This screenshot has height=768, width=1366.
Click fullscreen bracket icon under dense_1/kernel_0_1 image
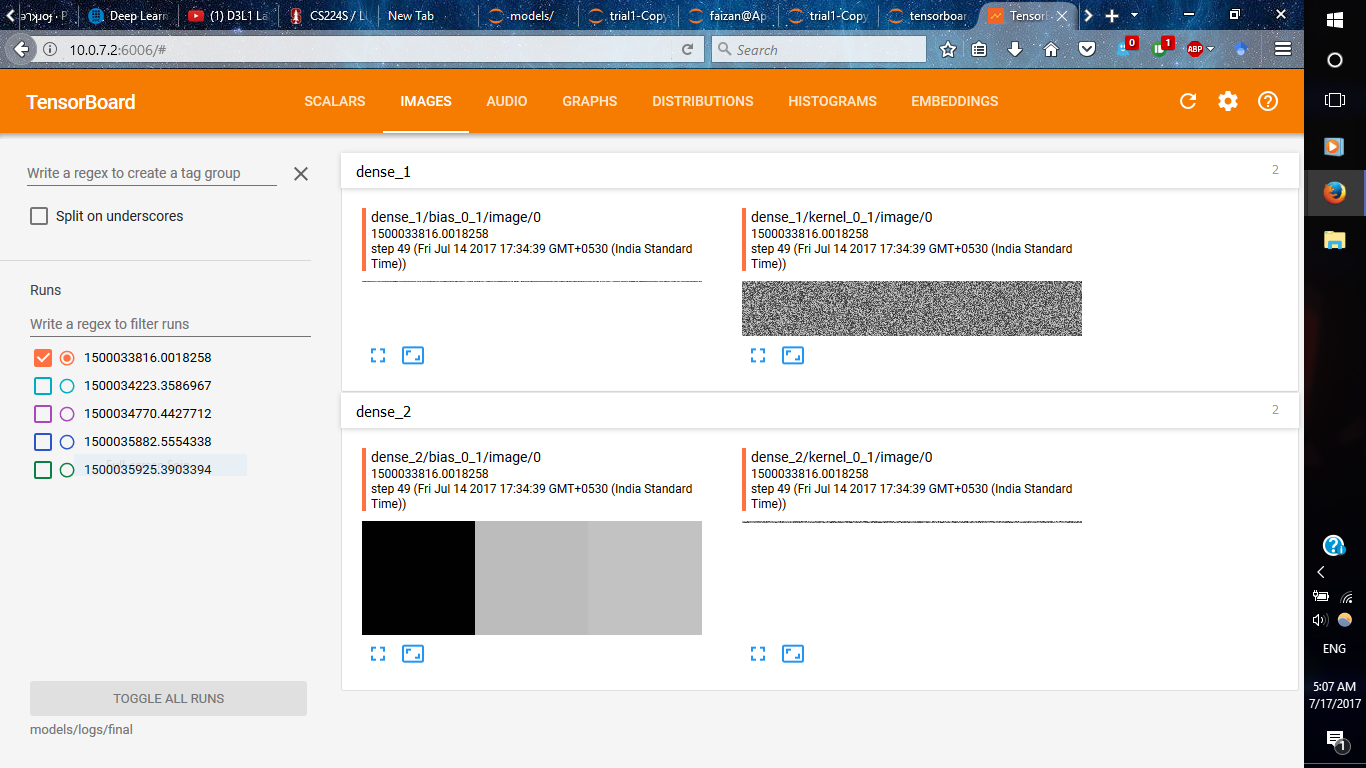point(758,355)
